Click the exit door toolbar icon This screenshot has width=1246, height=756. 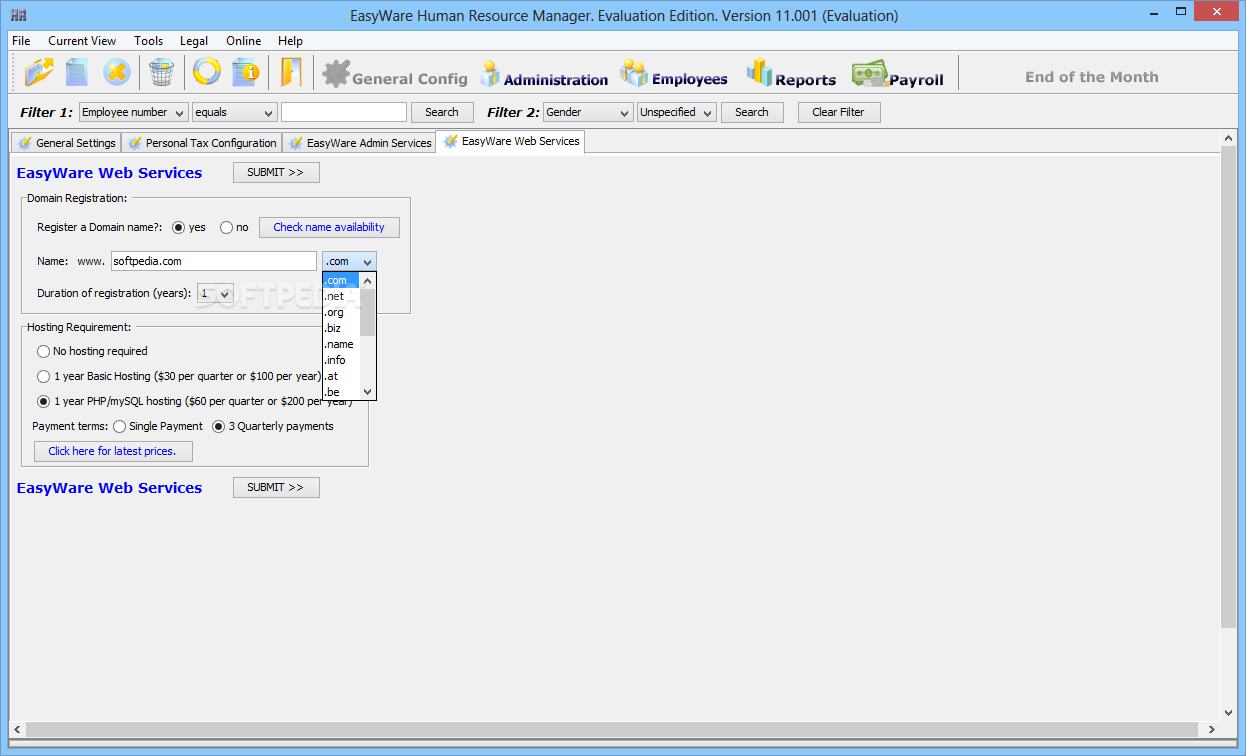tap(290, 72)
